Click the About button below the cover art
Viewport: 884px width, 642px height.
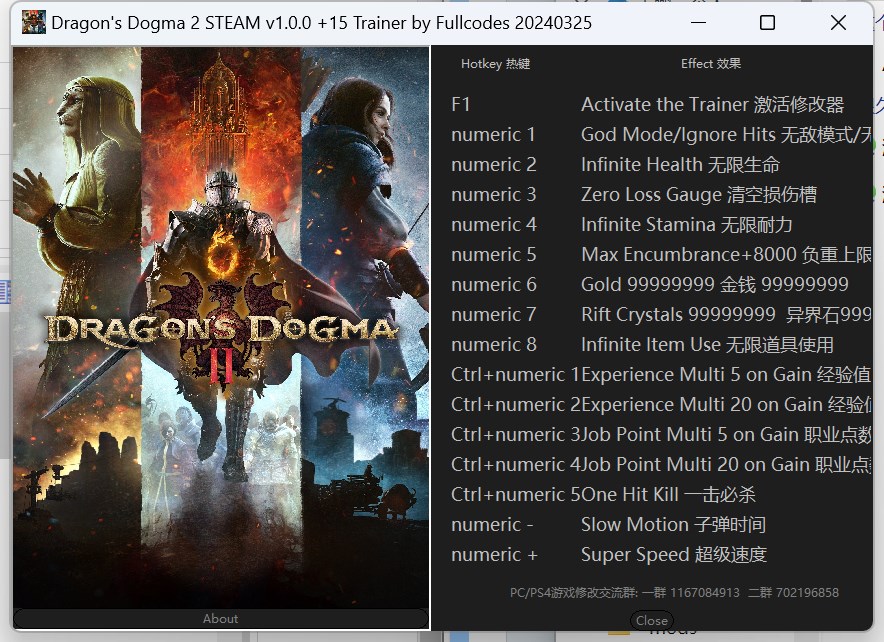click(220, 618)
